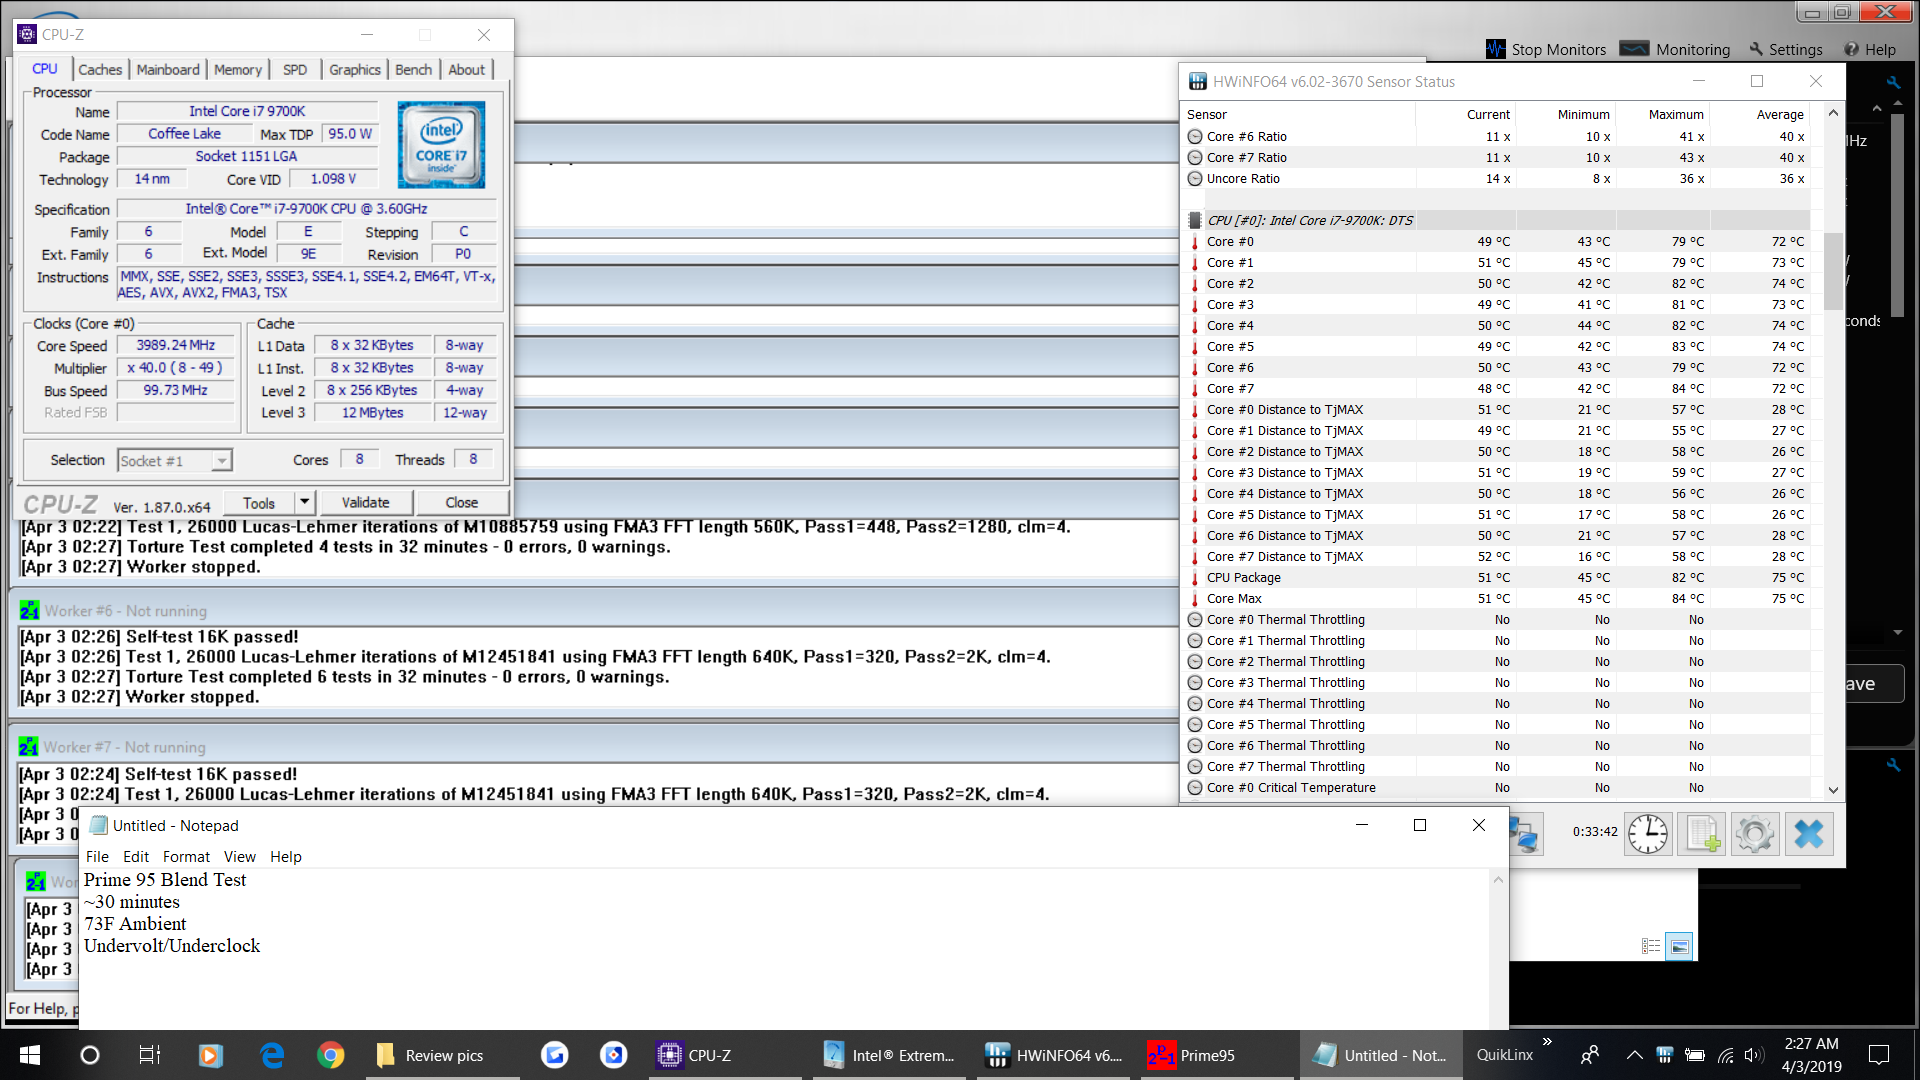Click the HWiNFO scrollbar up arrow
The width and height of the screenshot is (1920, 1080).
point(1833,113)
